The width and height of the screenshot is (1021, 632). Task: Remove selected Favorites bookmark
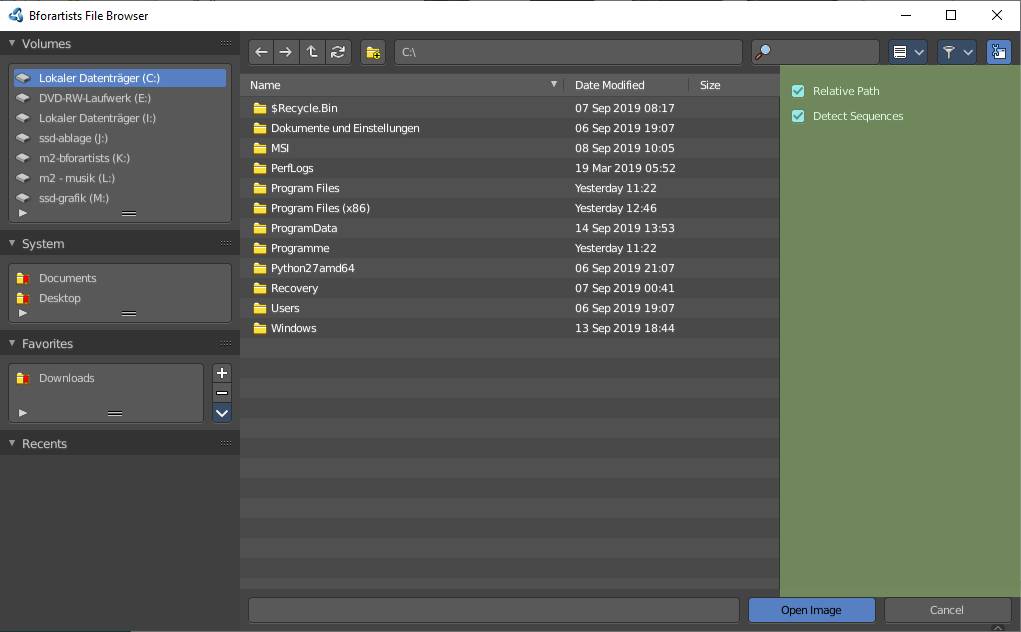pyautogui.click(x=222, y=393)
